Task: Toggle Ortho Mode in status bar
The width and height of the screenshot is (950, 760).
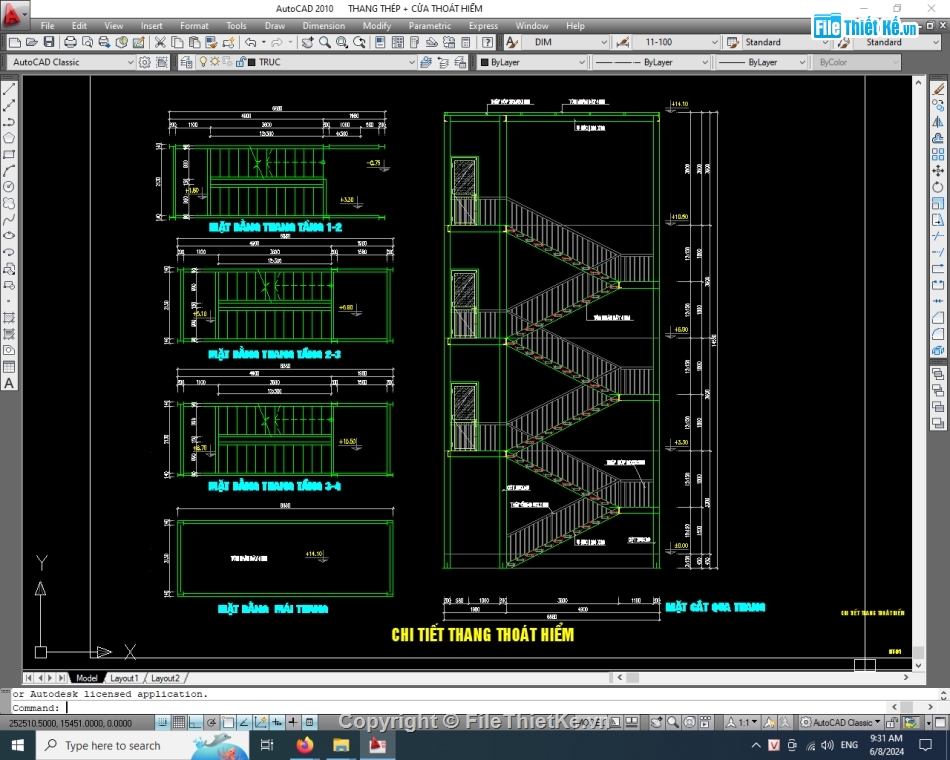Action: pyautogui.click(x=195, y=722)
